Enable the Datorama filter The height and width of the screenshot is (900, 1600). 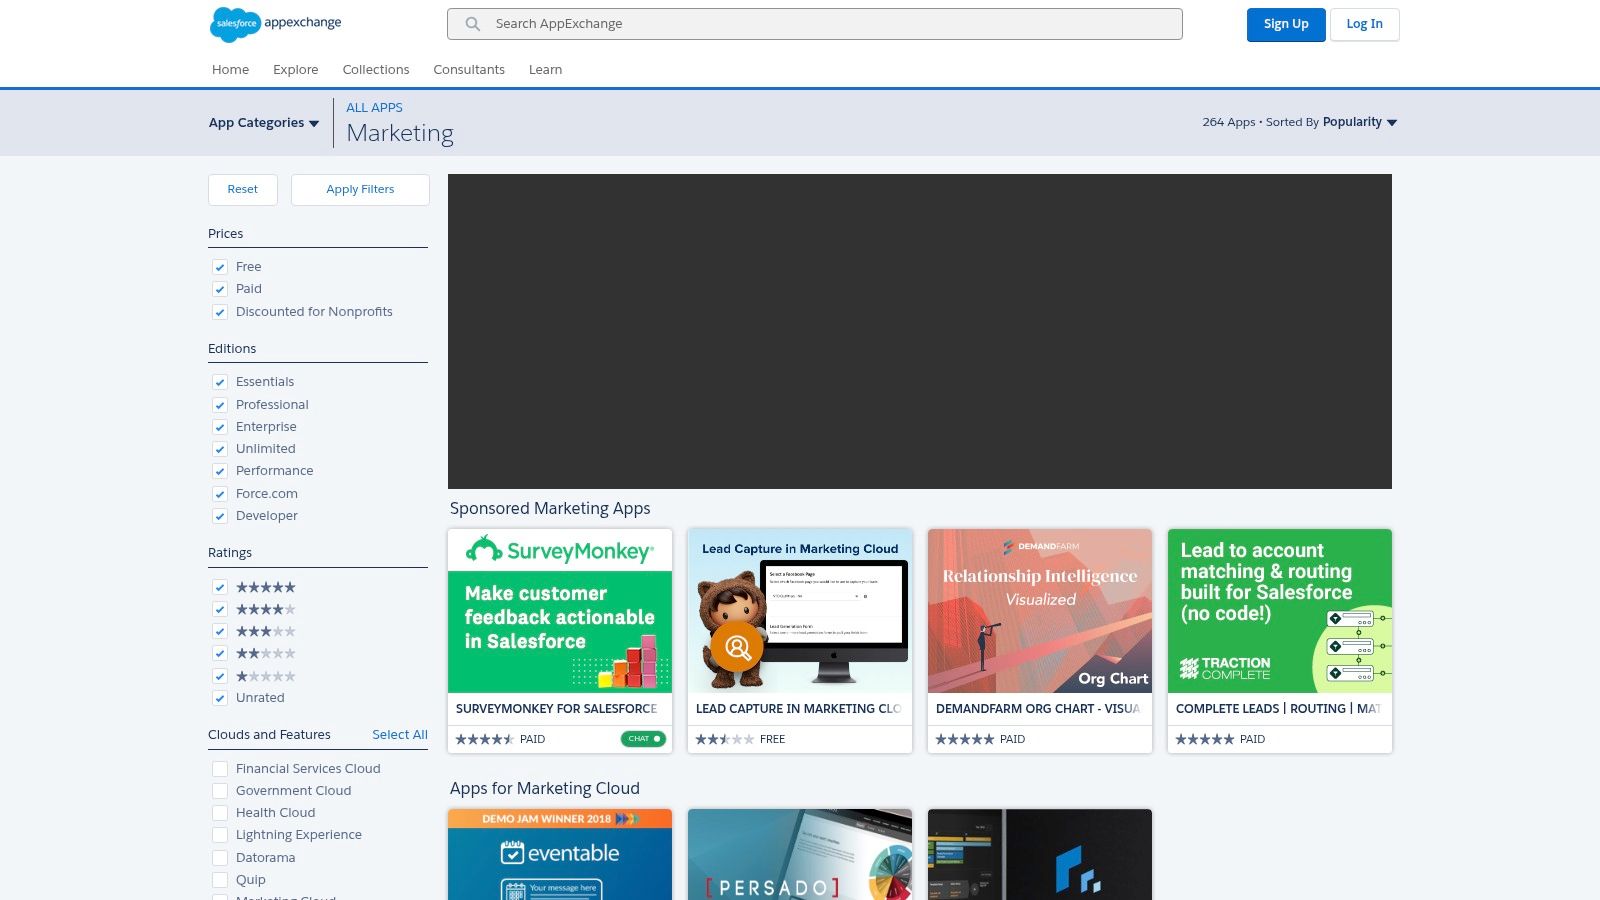(220, 857)
